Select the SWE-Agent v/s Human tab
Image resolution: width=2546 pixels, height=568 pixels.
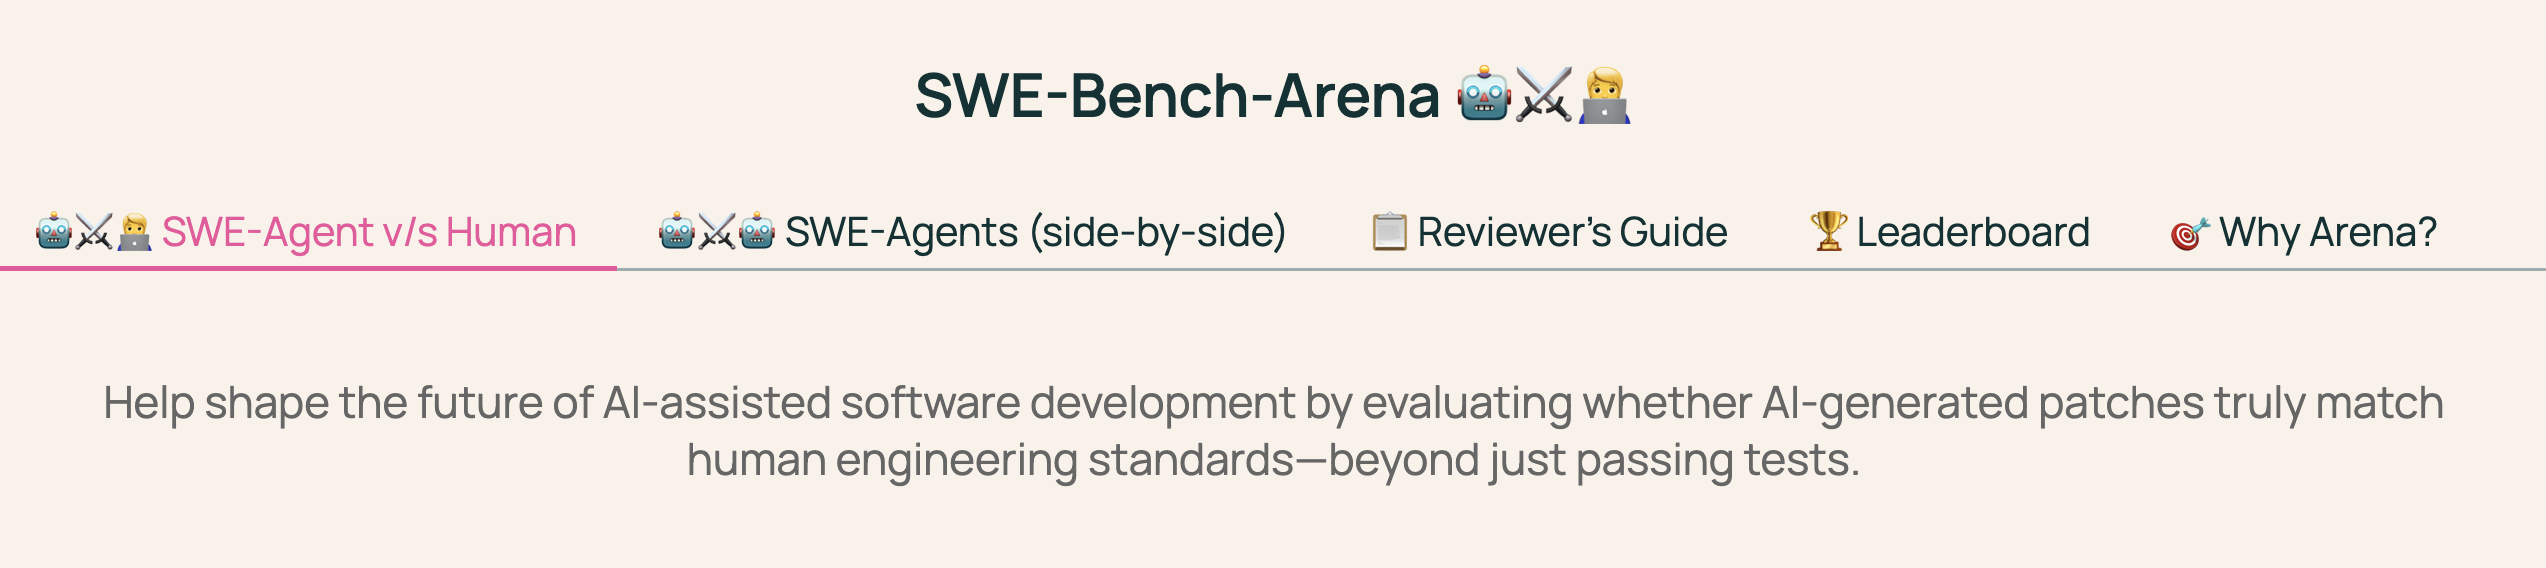pos(368,232)
